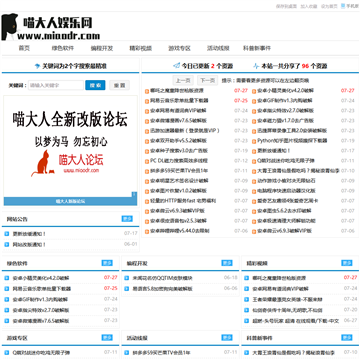The width and height of the screenshot is (360, 360).
Task: Open Q萌对战迷你吃鸡 entry in 游戏专区 panel
Action: pyautogui.click(x=41, y=353)
